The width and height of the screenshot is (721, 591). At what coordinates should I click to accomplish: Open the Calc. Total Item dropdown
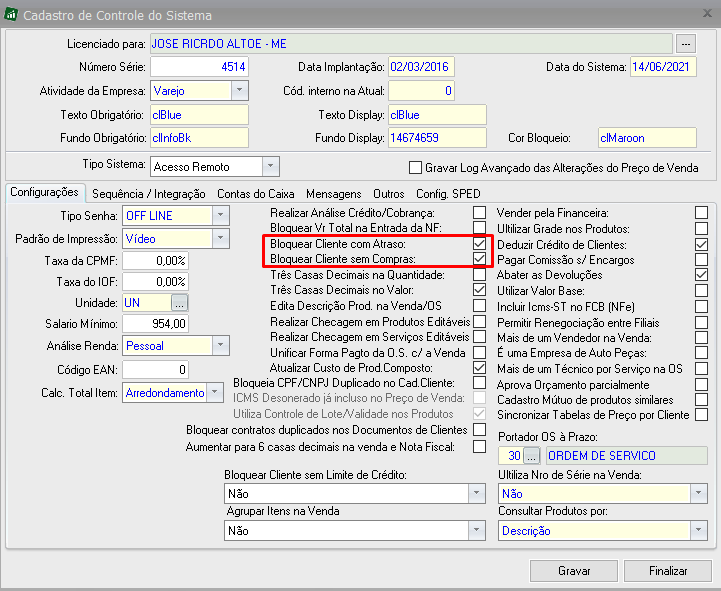[x=214, y=393]
